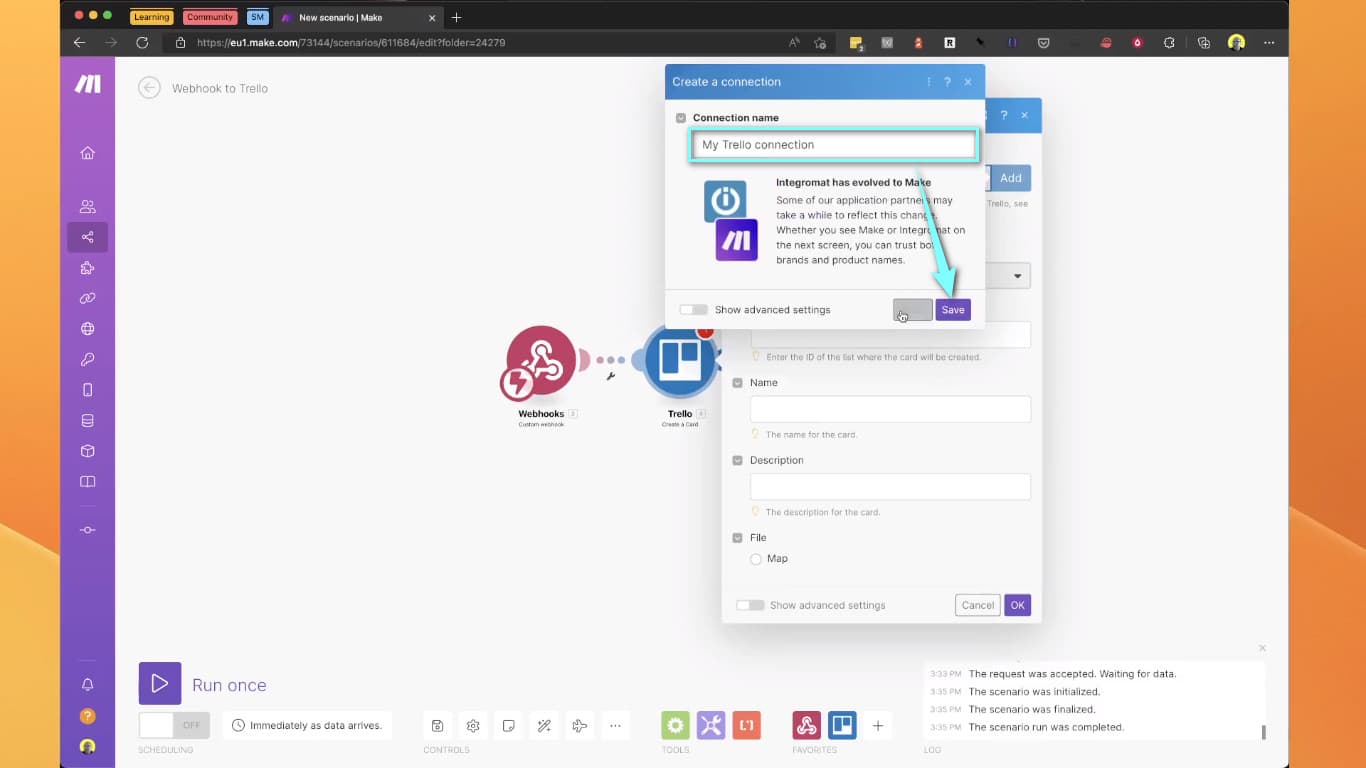Open Webhooks globe icon in sidebar
Image resolution: width=1366 pixels, height=768 pixels.
[88, 329]
